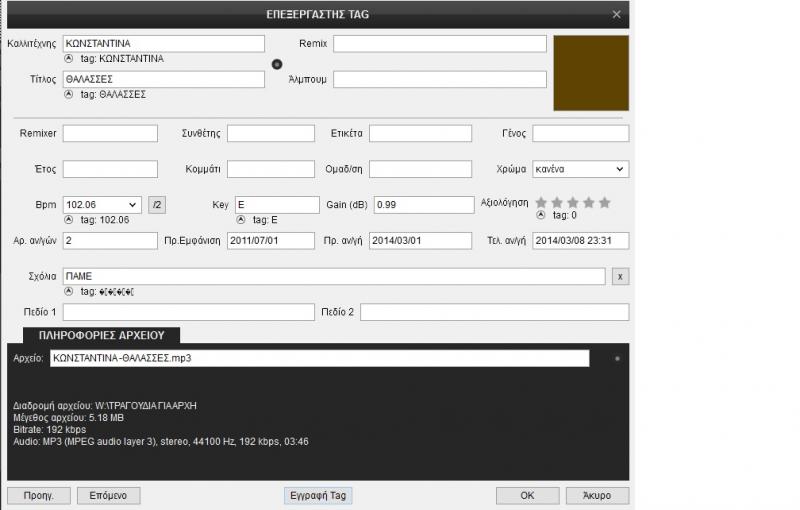This screenshot has height=510, width=800.
Task: Click the swap artist and title circle icon
Action: 277,64
